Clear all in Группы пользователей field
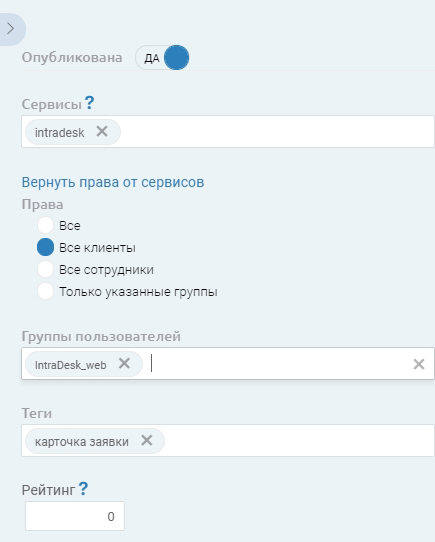 point(419,364)
